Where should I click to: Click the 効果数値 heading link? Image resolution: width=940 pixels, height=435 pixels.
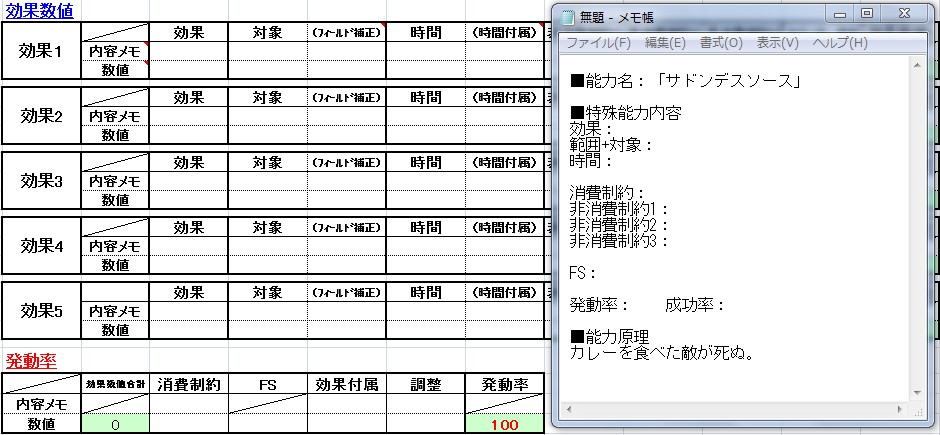click(38, 12)
